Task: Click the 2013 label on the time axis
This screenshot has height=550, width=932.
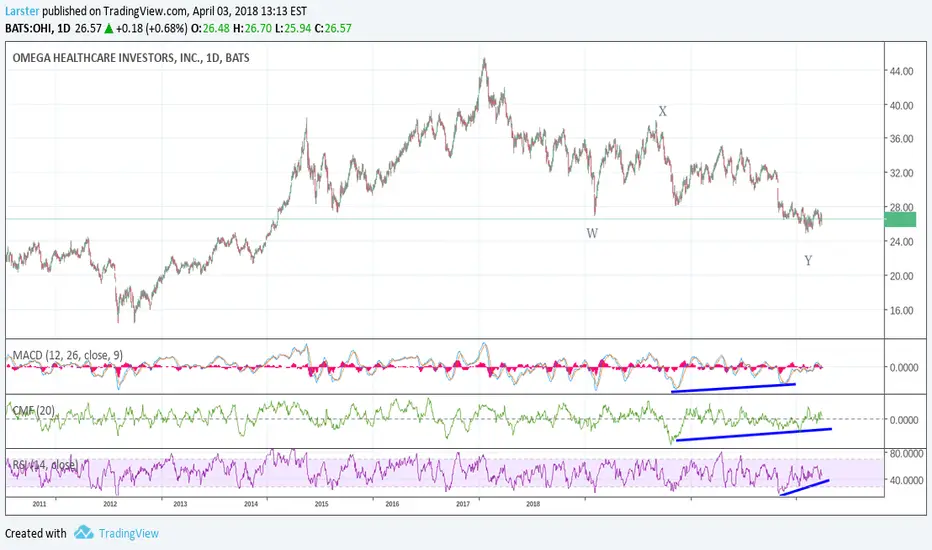Action: pos(180,504)
